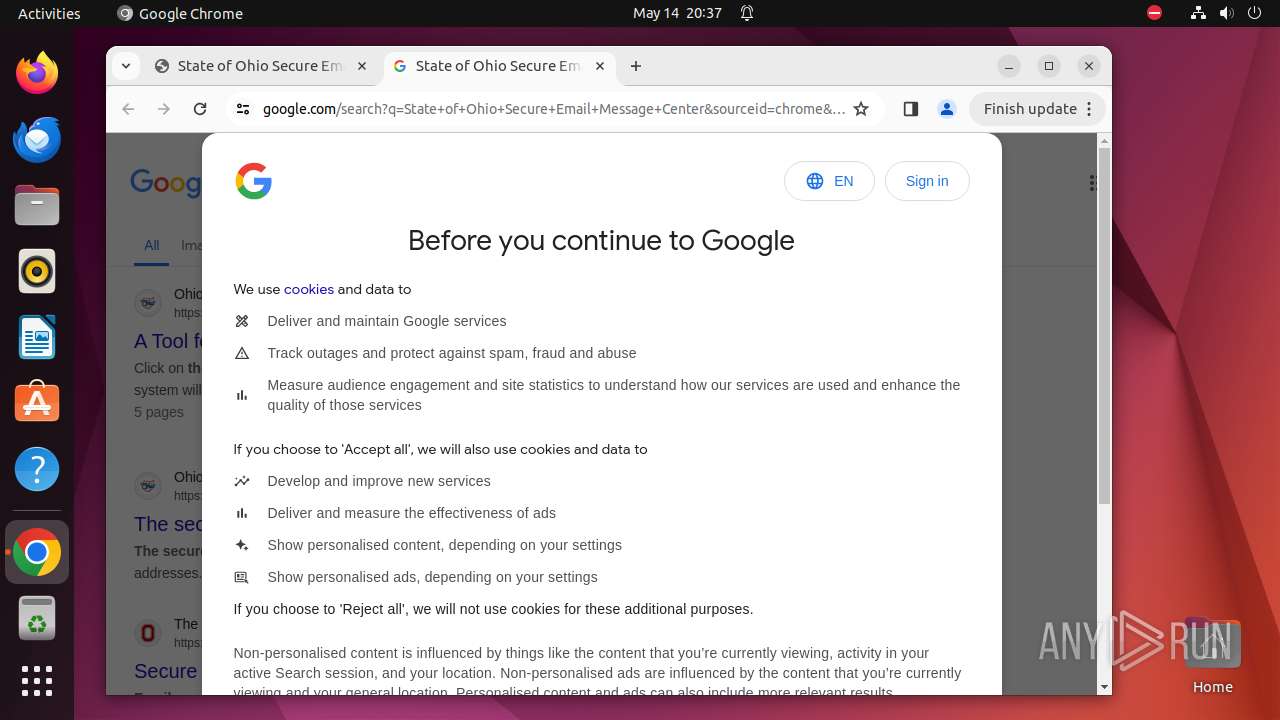1280x720 pixels.
Task: Toggle the Chrome side panel
Action: click(x=910, y=109)
